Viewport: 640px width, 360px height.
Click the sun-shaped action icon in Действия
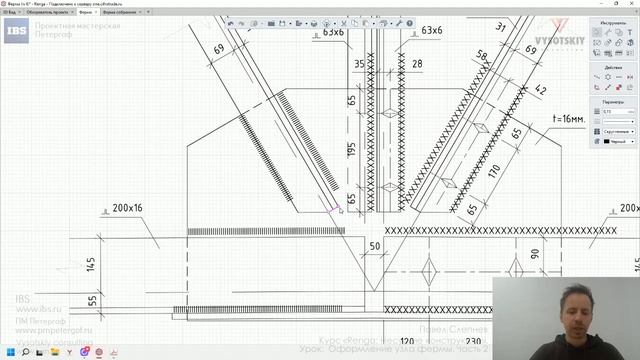608,77
